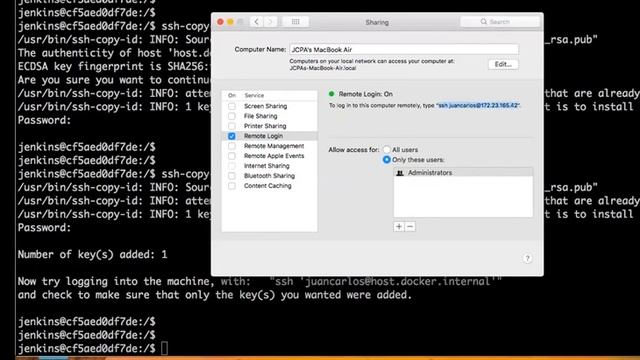Enable the Printer Sharing checkbox
Screen dimensions: 640x360
pyautogui.click(x=232, y=126)
